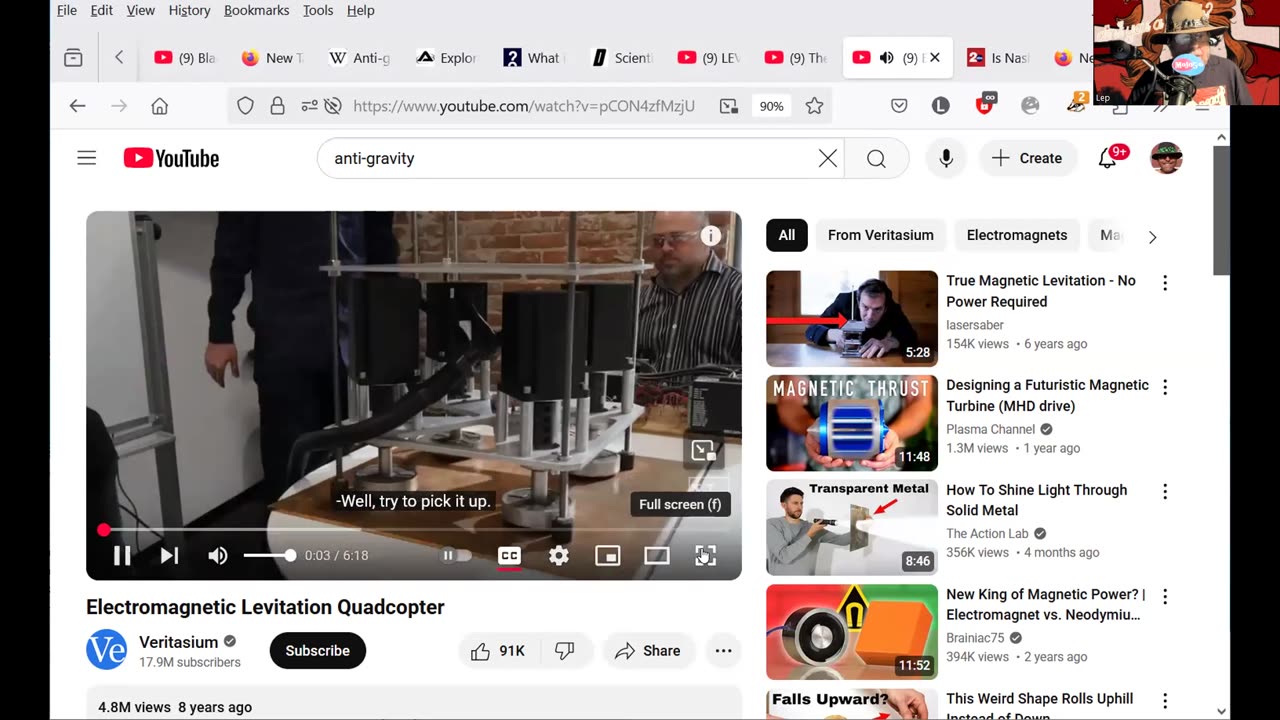Open the Veritasium channel avatar
Image resolution: width=1280 pixels, height=720 pixels.
point(106,650)
